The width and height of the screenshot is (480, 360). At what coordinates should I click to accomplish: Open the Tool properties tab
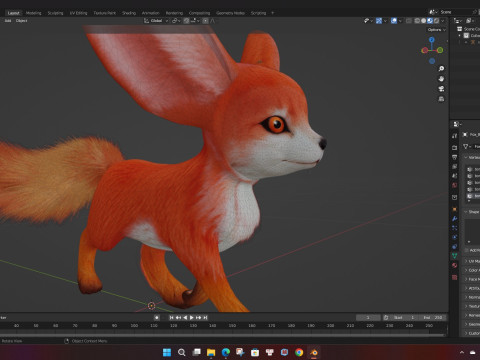(454, 136)
